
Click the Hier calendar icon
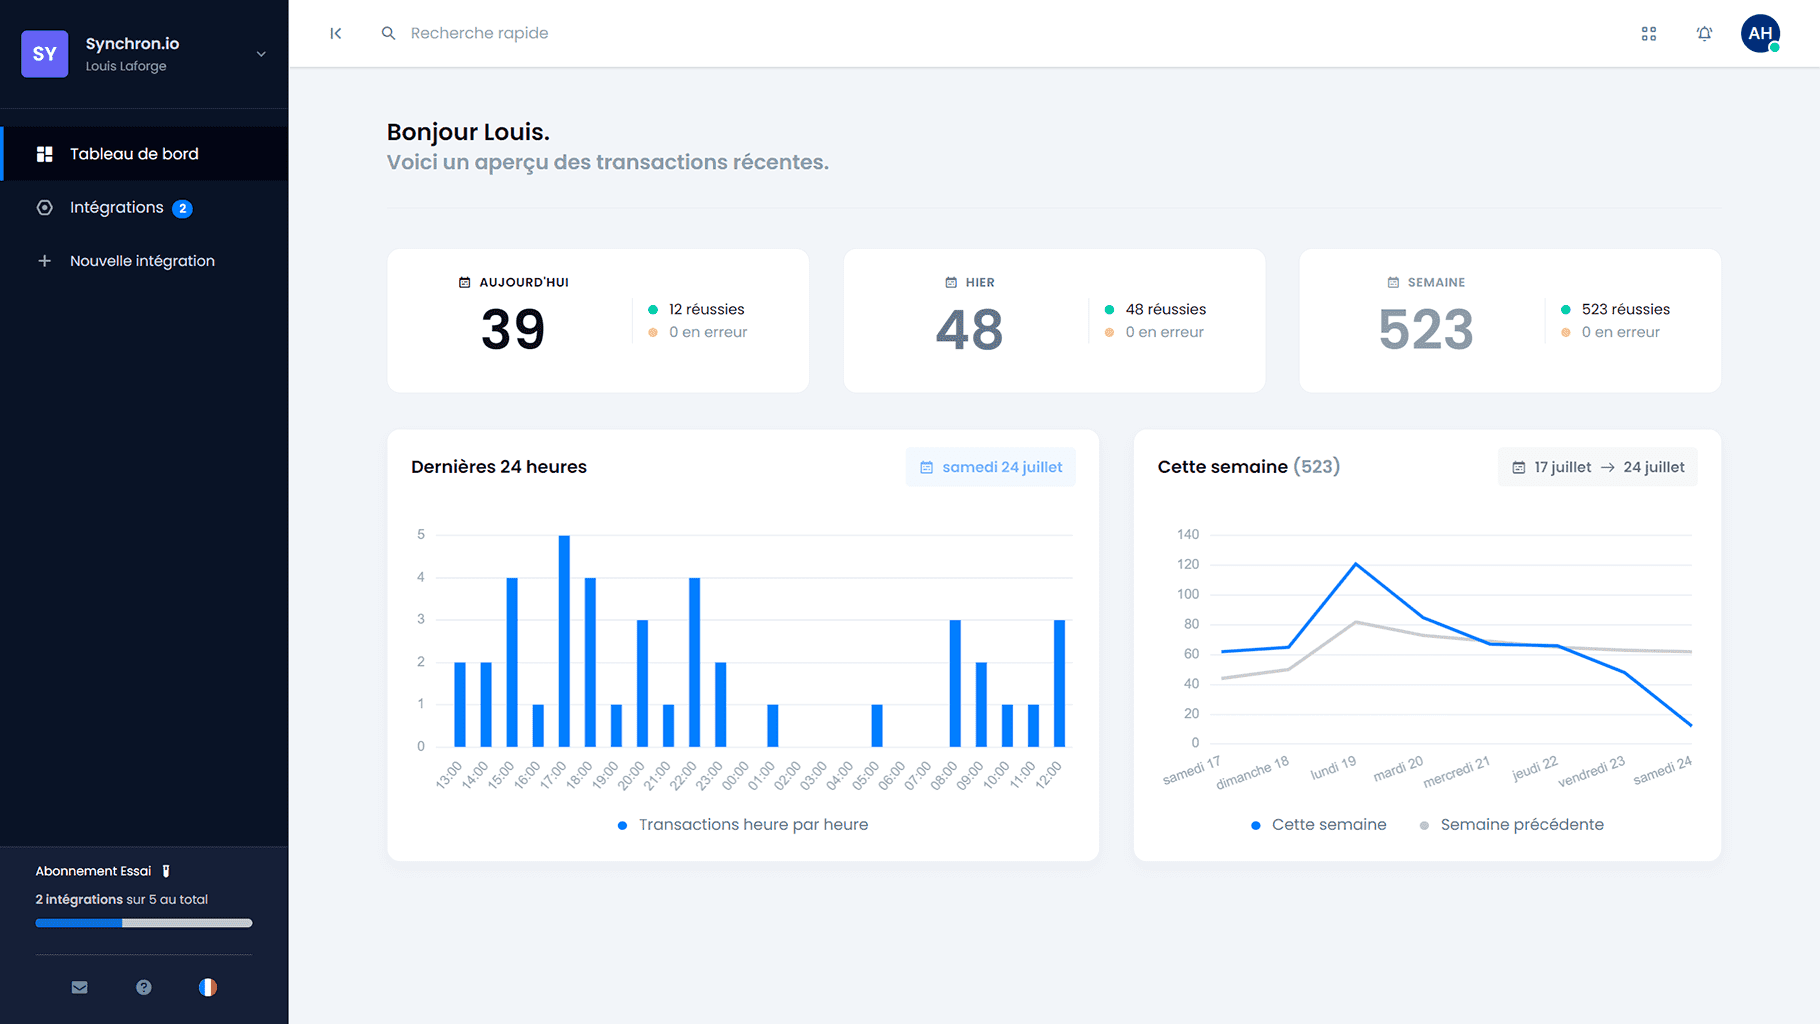click(x=951, y=283)
